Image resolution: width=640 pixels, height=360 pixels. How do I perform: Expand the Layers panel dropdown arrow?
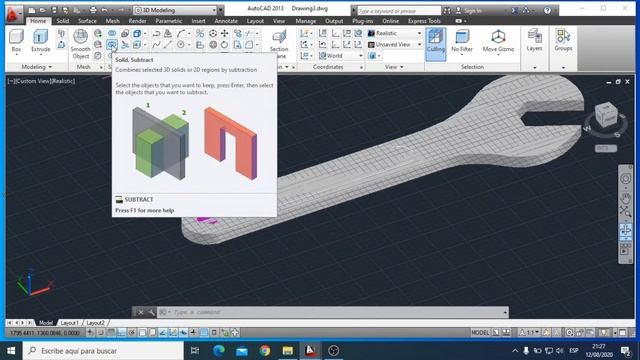pos(535,67)
